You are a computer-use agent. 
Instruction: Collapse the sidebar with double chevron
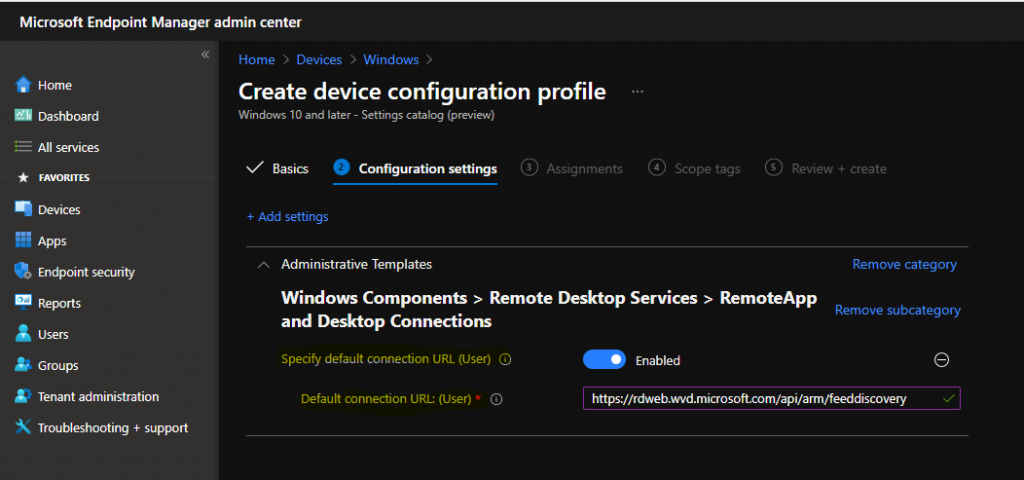(205, 55)
